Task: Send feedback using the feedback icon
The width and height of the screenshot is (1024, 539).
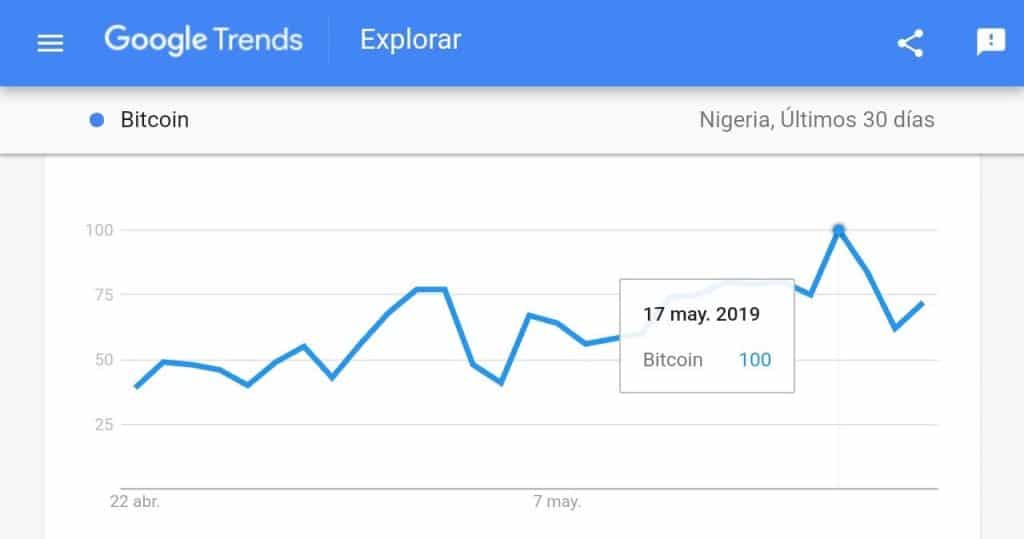Action: point(990,42)
